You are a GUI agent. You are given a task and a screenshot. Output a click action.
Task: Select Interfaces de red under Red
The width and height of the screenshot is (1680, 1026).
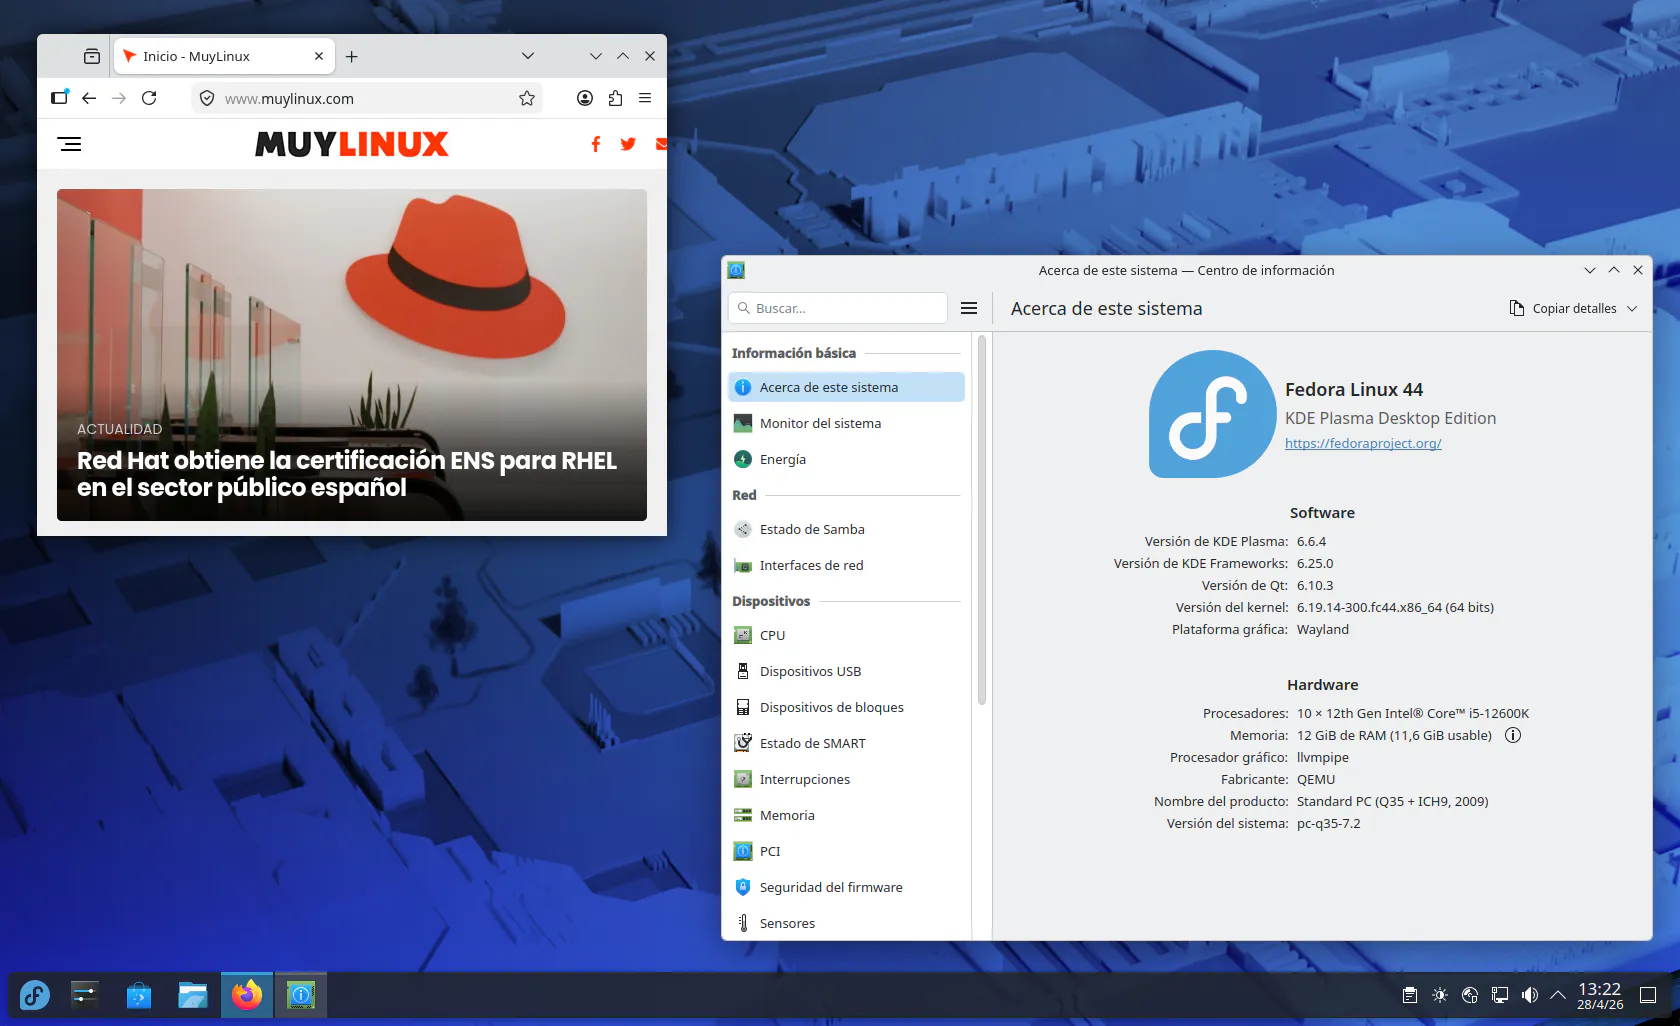[x=811, y=565]
